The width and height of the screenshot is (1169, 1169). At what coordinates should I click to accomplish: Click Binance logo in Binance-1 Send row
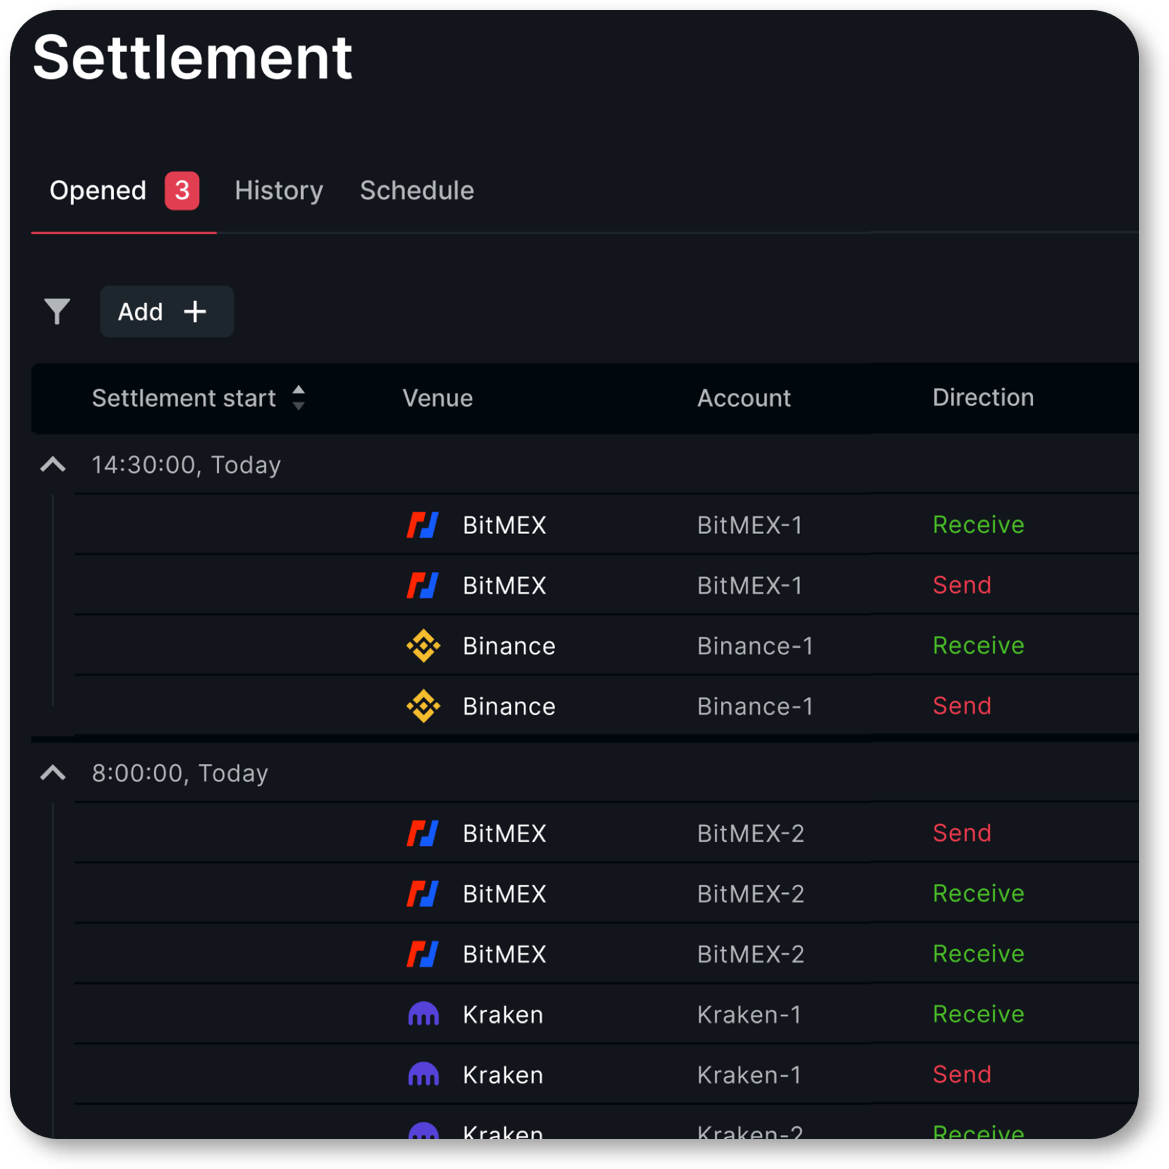coord(423,706)
